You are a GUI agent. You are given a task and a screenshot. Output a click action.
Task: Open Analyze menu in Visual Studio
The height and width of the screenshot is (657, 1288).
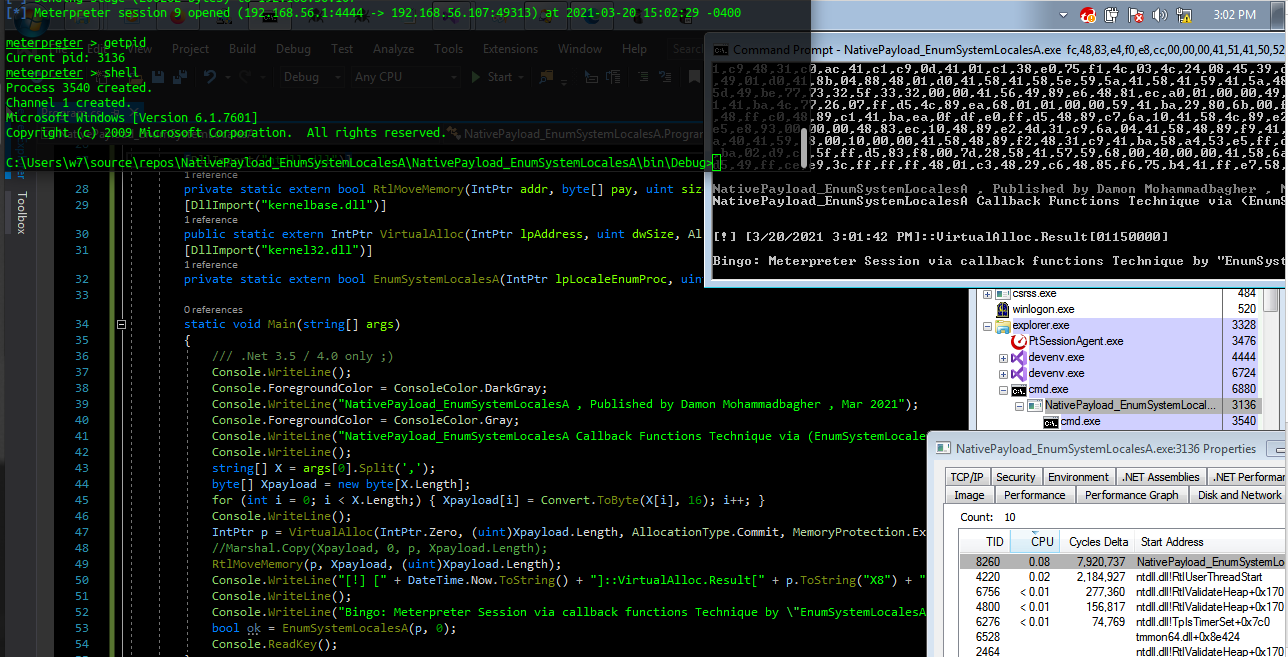point(393,49)
